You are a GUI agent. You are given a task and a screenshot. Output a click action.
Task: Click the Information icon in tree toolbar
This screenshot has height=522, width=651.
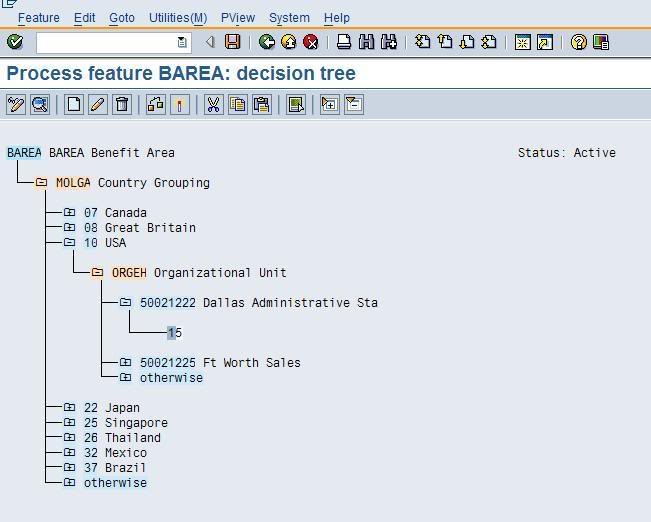(x=180, y=104)
